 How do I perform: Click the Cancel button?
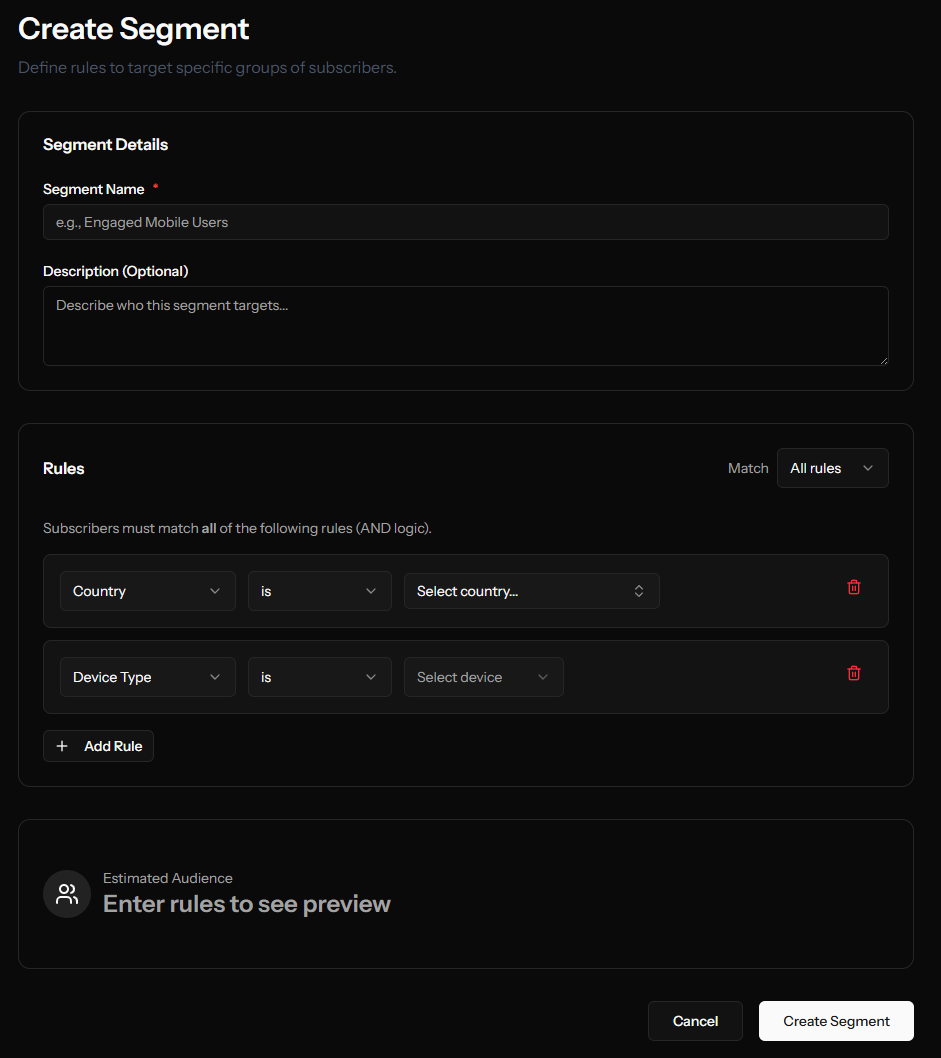point(695,1021)
